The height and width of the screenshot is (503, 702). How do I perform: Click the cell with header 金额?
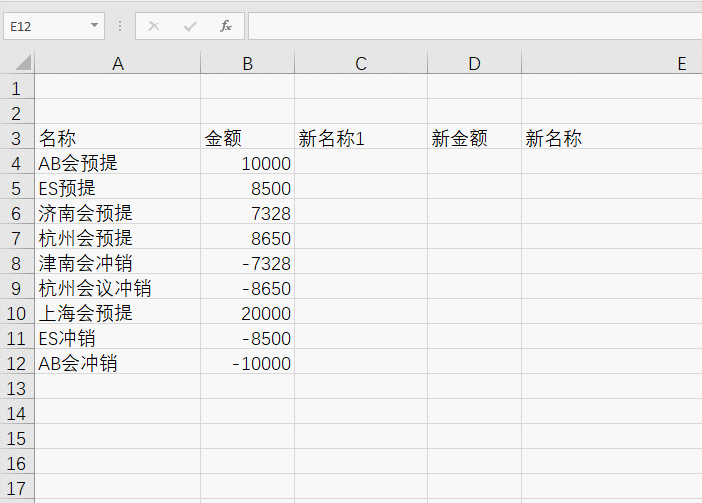point(248,138)
